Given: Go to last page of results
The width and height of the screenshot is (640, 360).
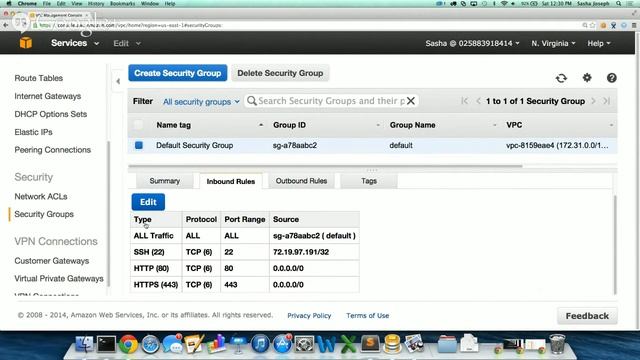Looking at the screenshot, I should click(607, 101).
